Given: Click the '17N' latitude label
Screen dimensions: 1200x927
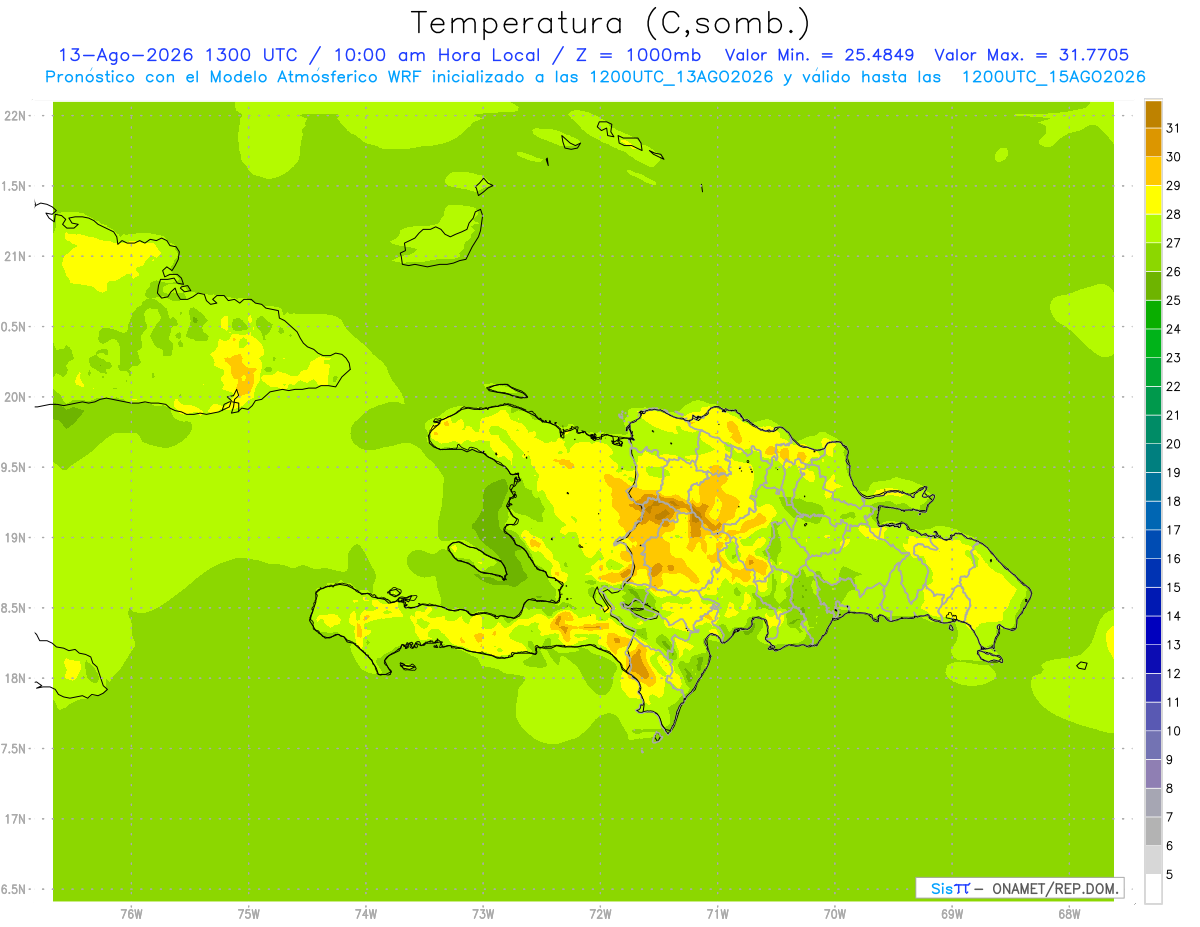Looking at the screenshot, I should 15,819.
